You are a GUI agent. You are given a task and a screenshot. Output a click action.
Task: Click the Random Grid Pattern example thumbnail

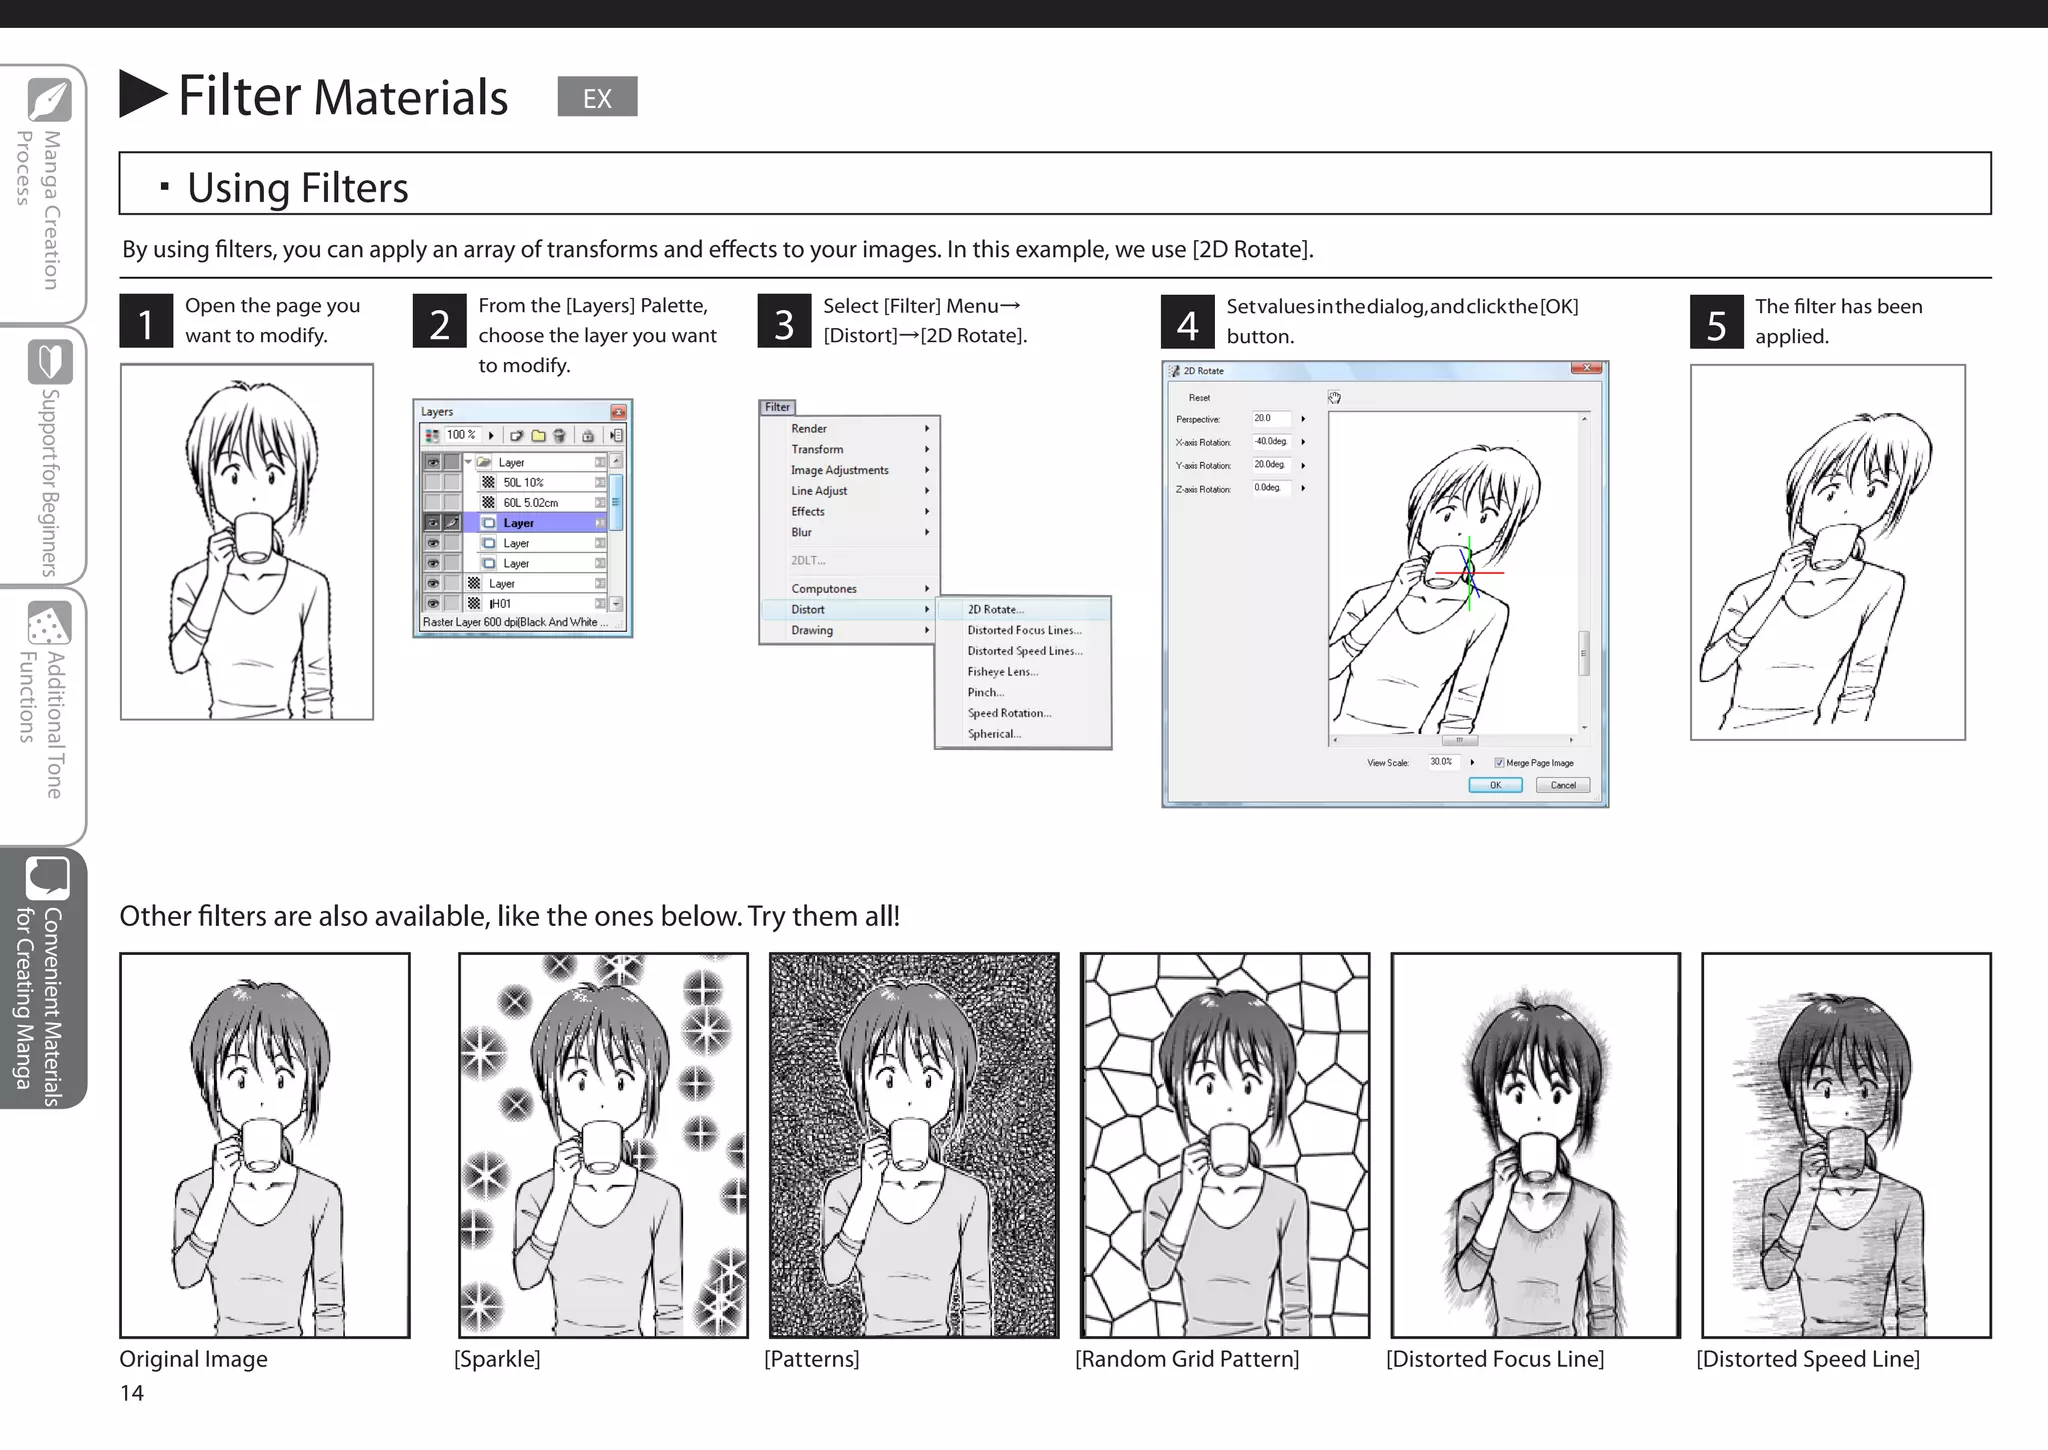point(1225,1145)
